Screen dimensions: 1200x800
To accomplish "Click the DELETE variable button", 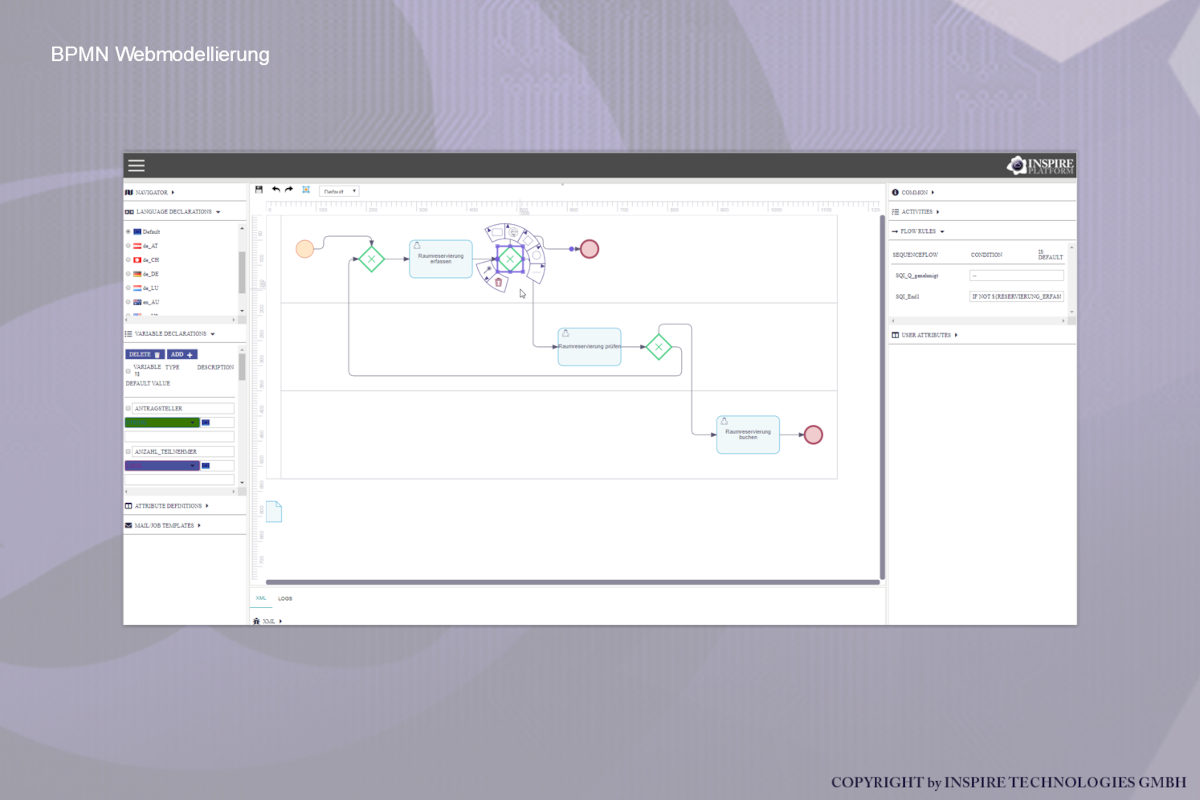I will click(x=144, y=354).
